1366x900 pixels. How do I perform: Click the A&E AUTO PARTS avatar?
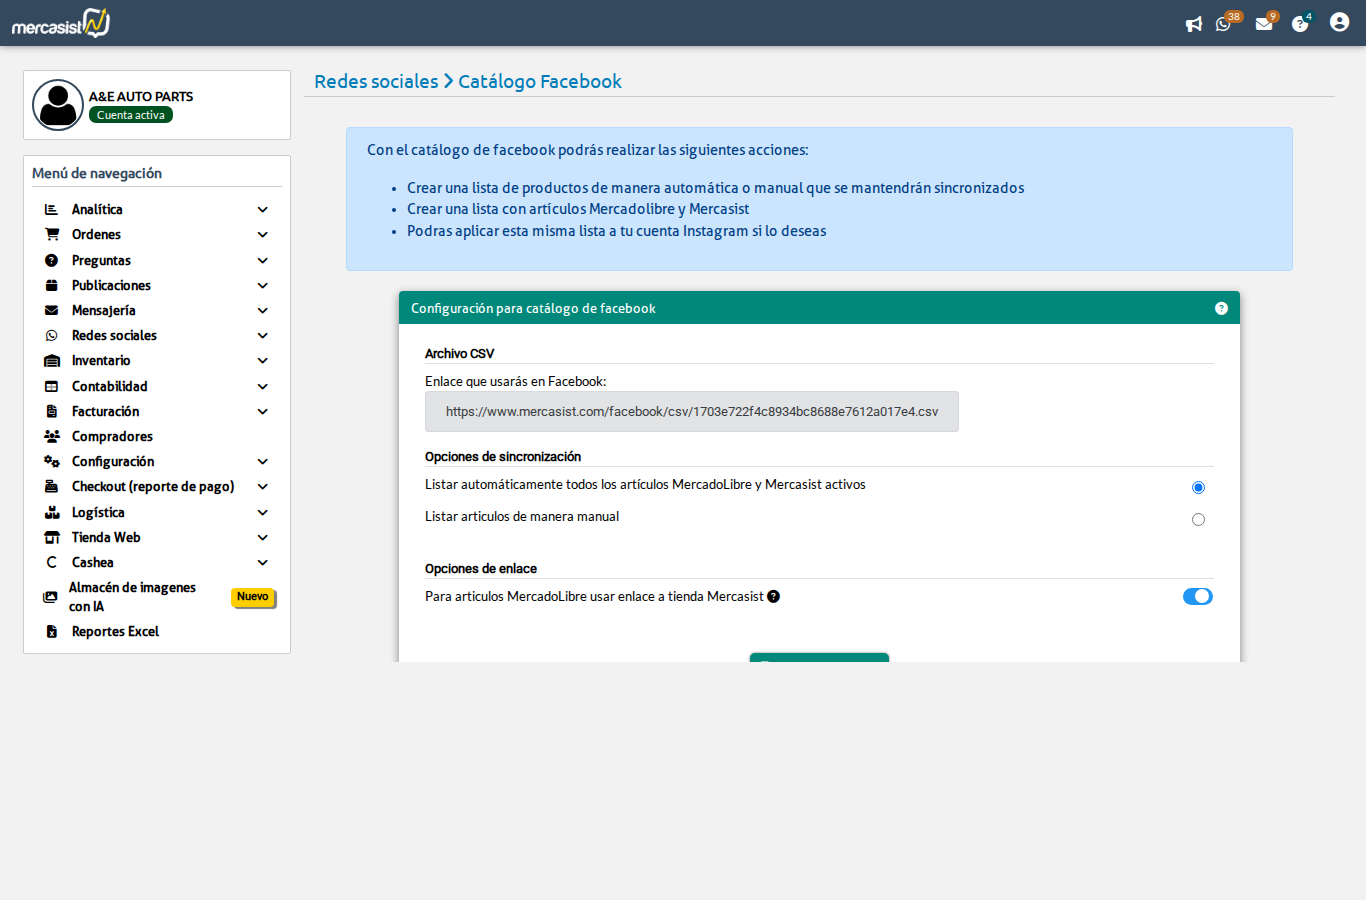(x=57, y=104)
